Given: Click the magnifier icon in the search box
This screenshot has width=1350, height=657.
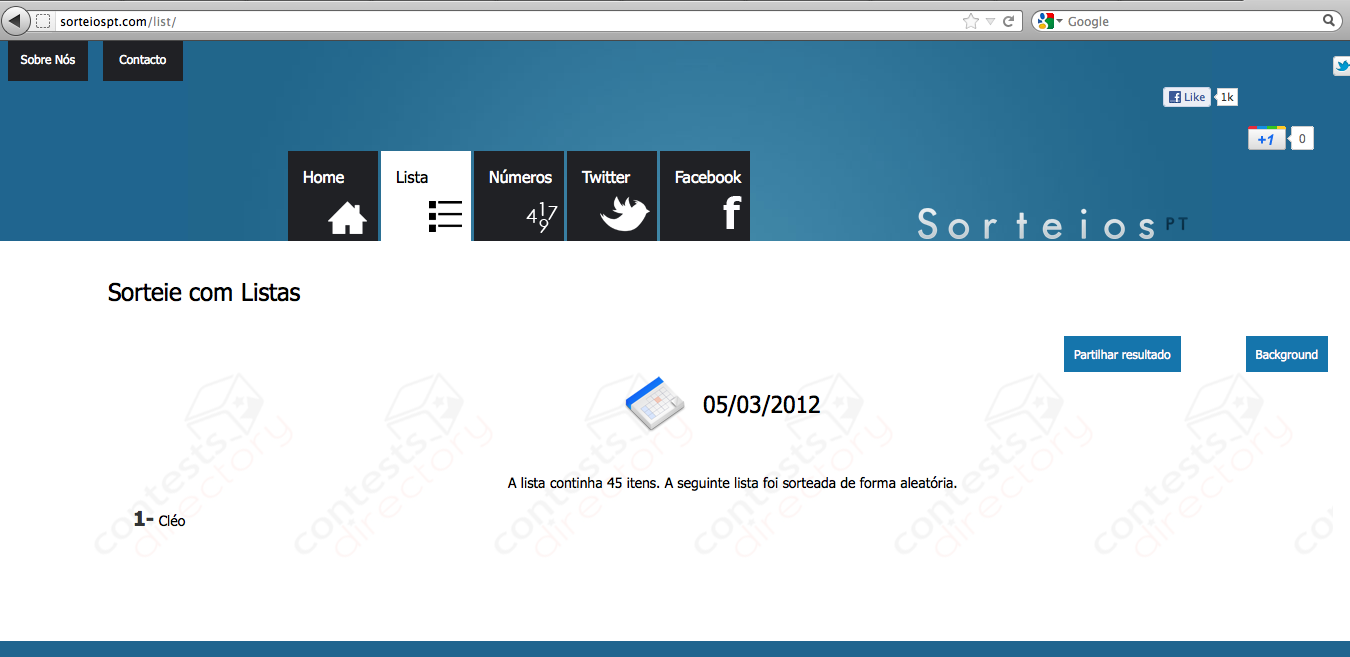Looking at the screenshot, I should pyautogui.click(x=1329, y=21).
